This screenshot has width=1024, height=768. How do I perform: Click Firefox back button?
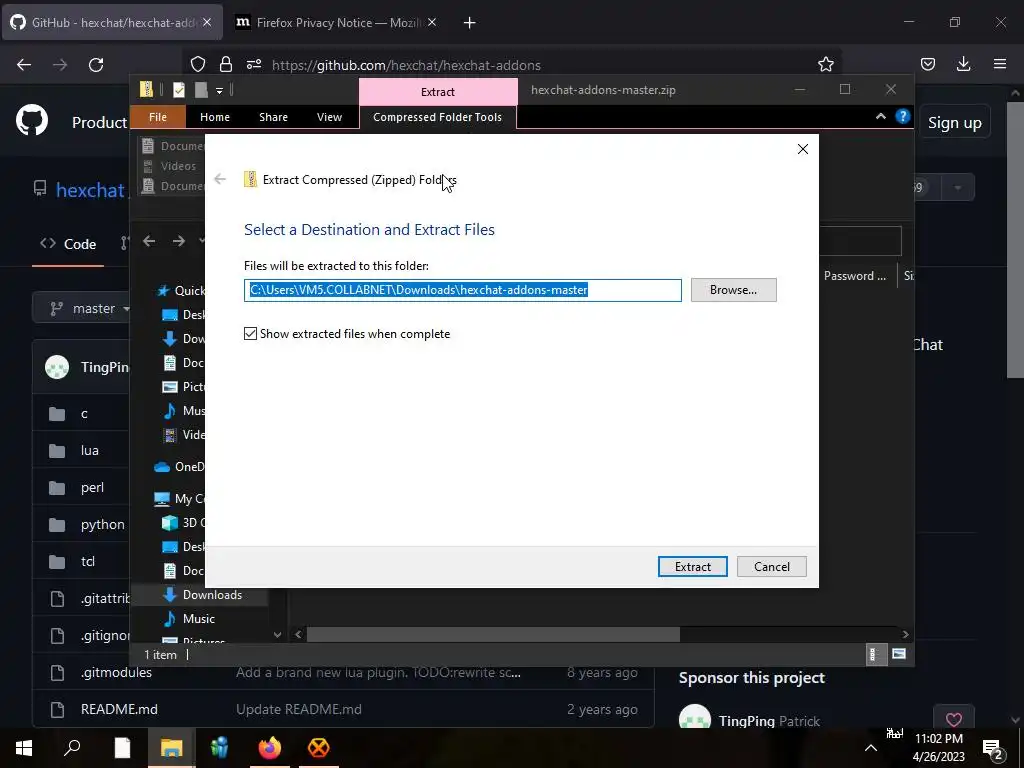(x=24, y=65)
